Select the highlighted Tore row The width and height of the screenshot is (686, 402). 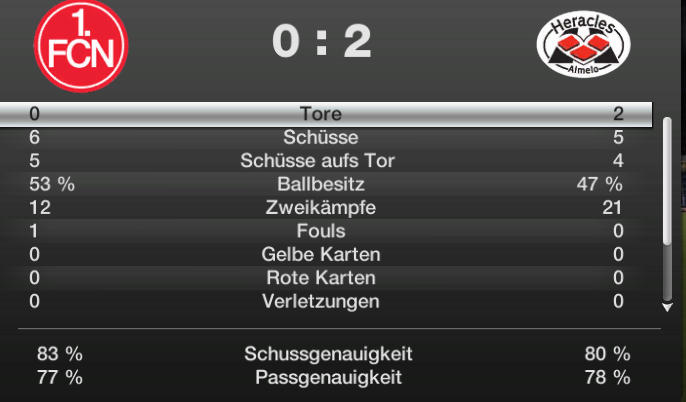[320, 114]
